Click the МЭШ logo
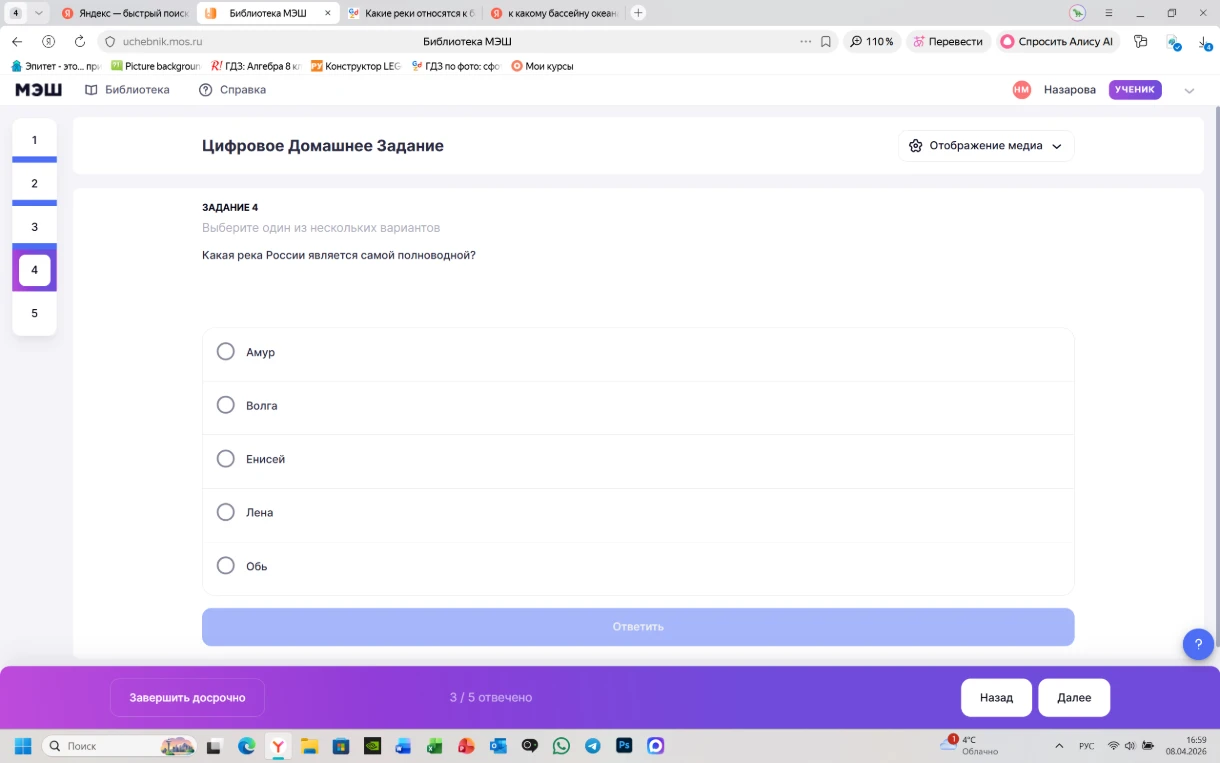Screen dimensions: 1220x763 pos(38,90)
